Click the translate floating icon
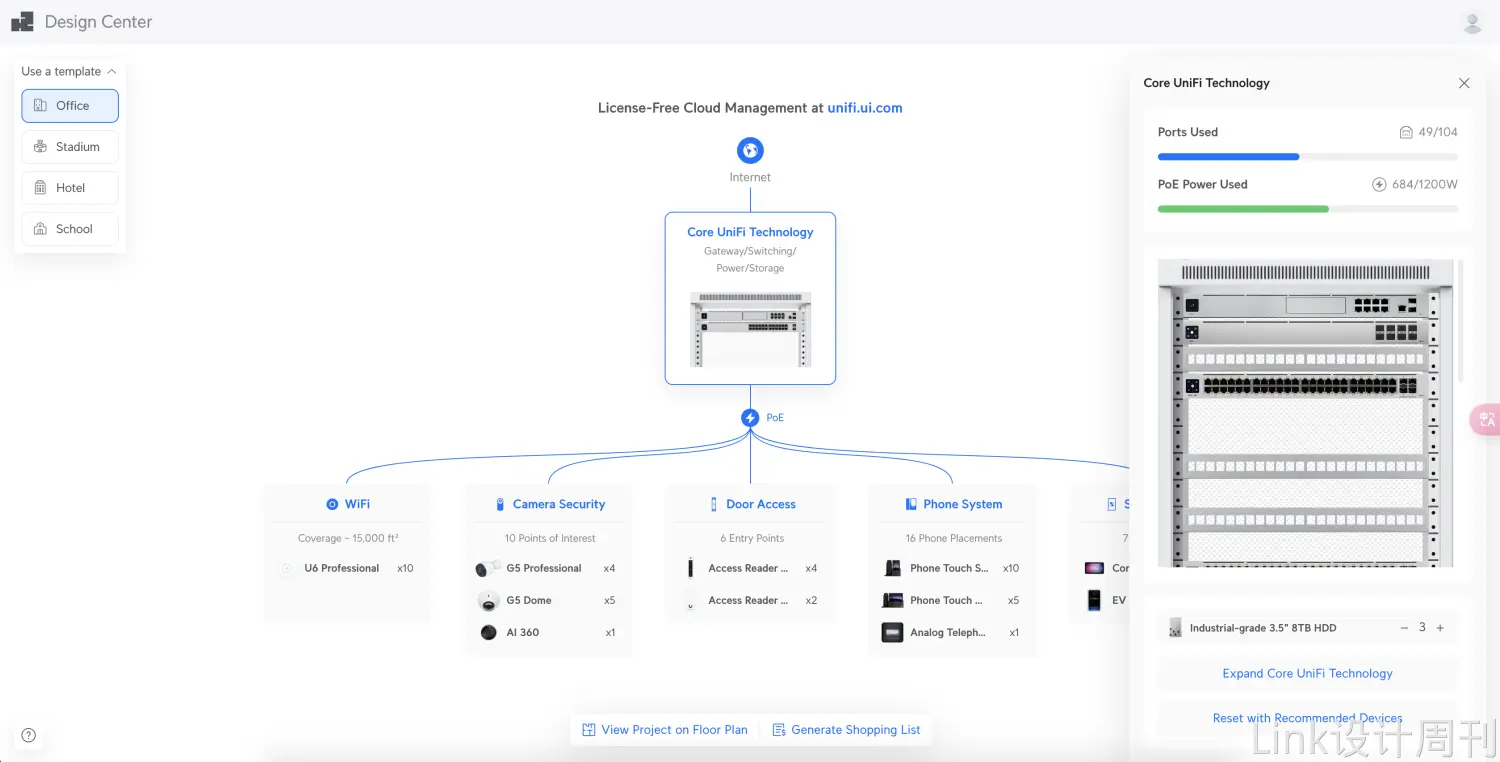Screen dimensions: 1500x762 point(1486,420)
